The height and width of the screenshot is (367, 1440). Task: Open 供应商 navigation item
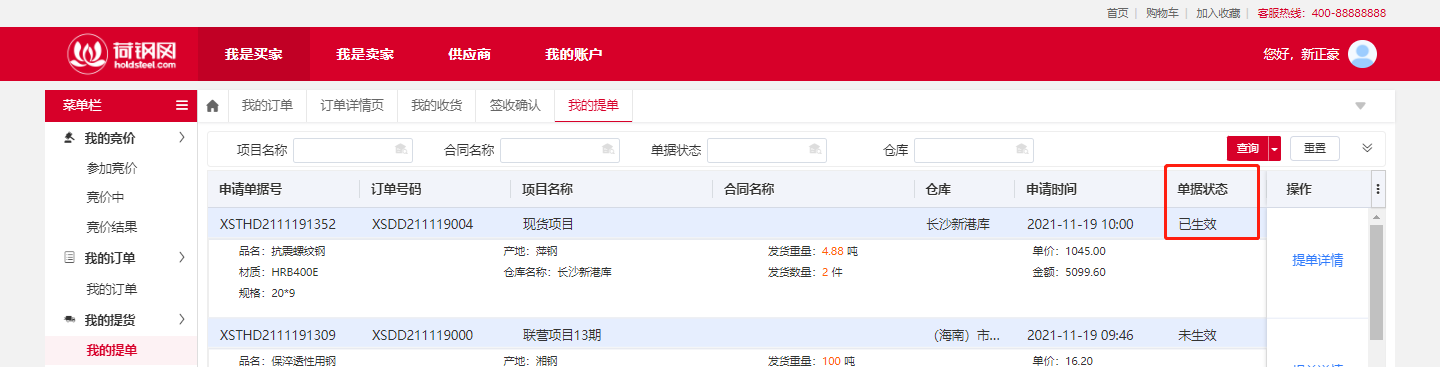469,54
